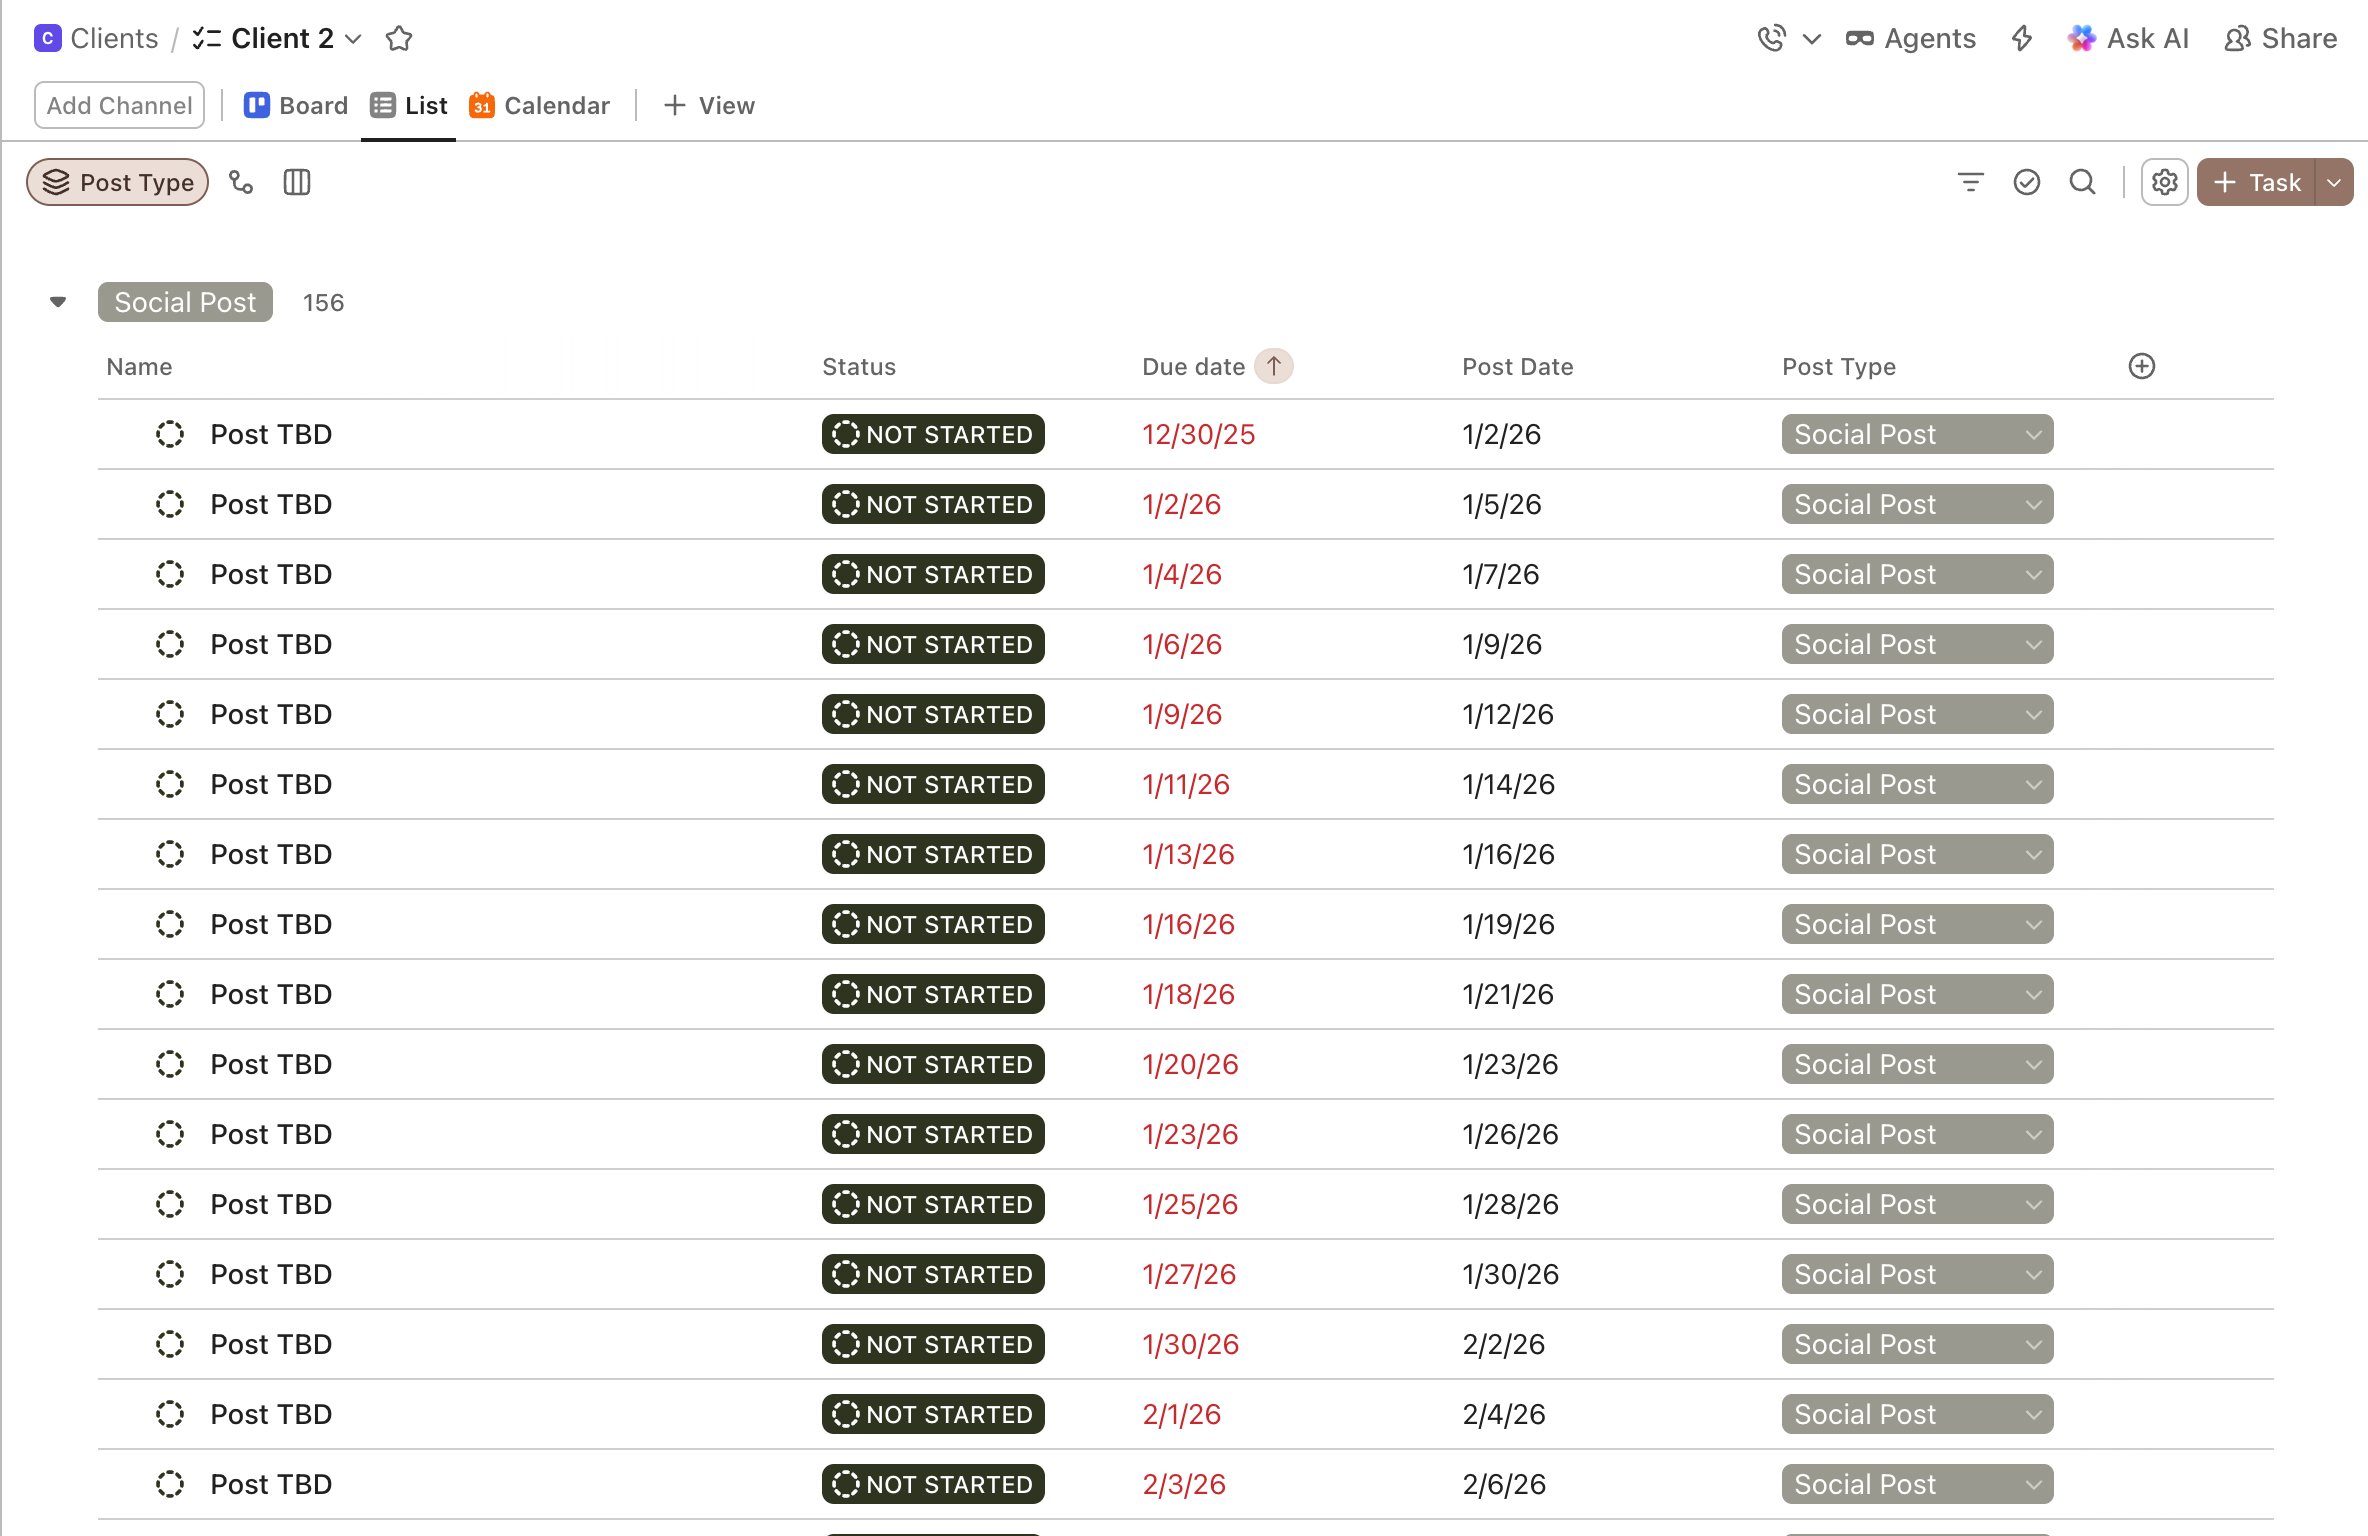Change NOT STARTED status for task due 12/30/25
The image size is (2368, 1536).
(933, 434)
